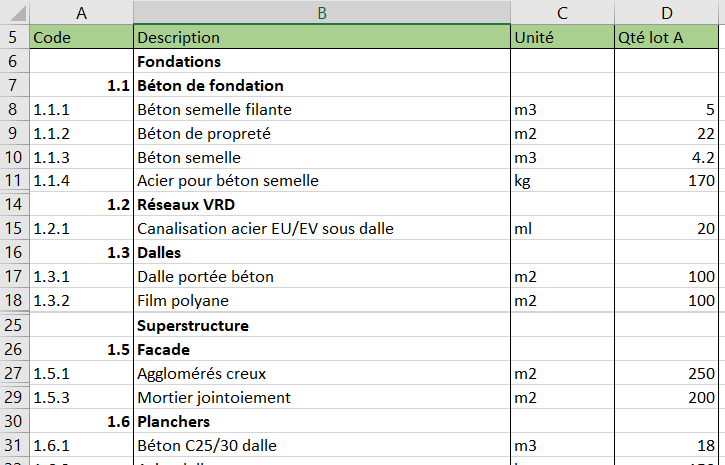Viewport: 725px width, 465px height.
Task: Click the Select All corner button
Action: (x=14, y=13)
